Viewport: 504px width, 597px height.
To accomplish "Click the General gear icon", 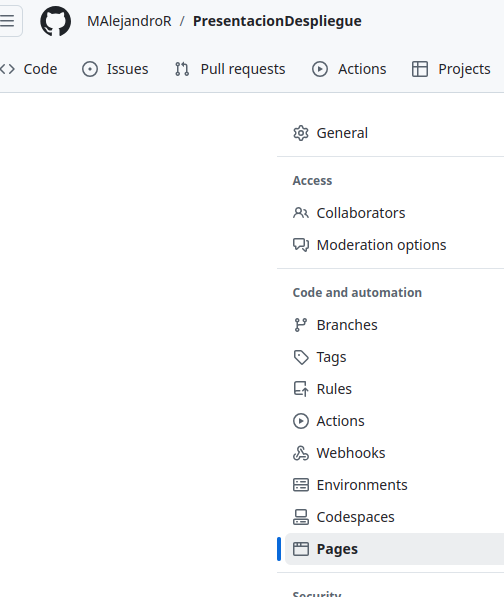I will click(301, 133).
